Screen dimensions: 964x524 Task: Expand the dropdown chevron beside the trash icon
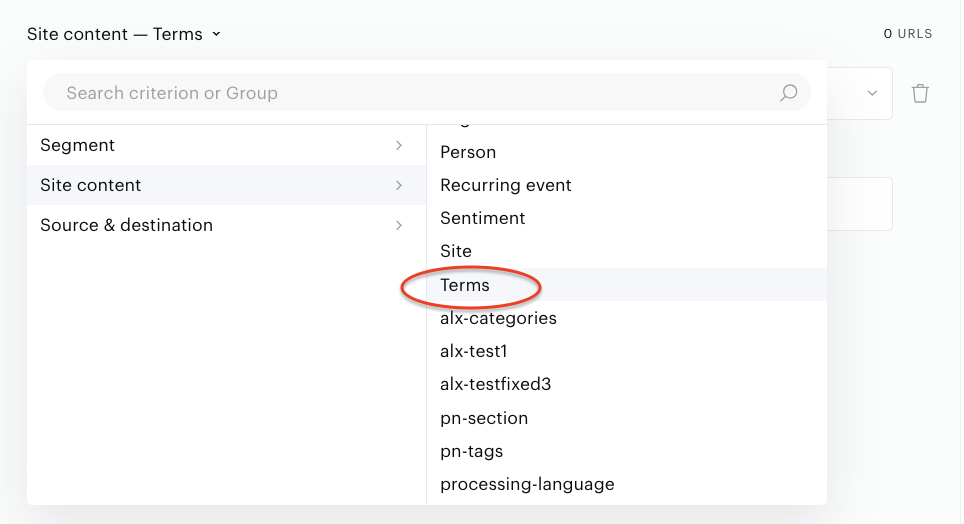(872, 93)
